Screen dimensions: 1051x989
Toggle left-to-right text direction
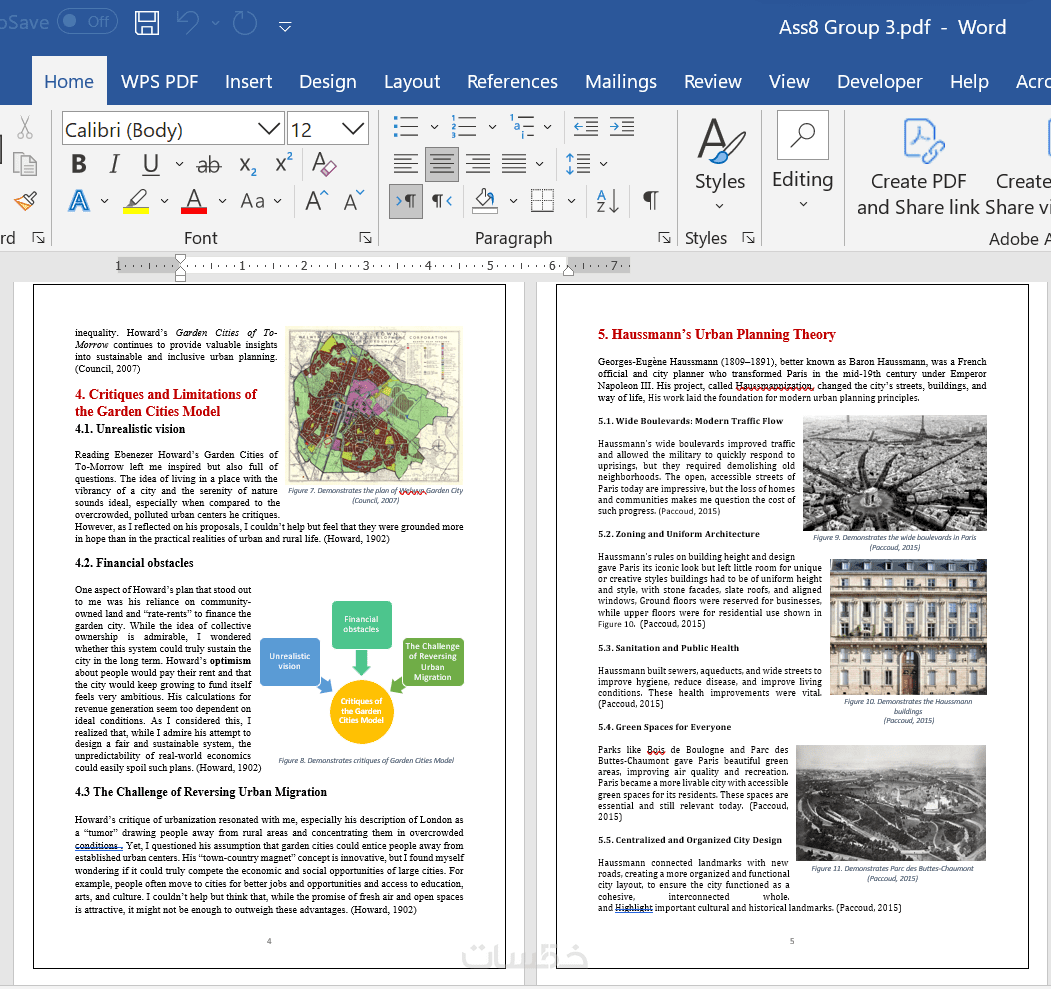click(406, 201)
